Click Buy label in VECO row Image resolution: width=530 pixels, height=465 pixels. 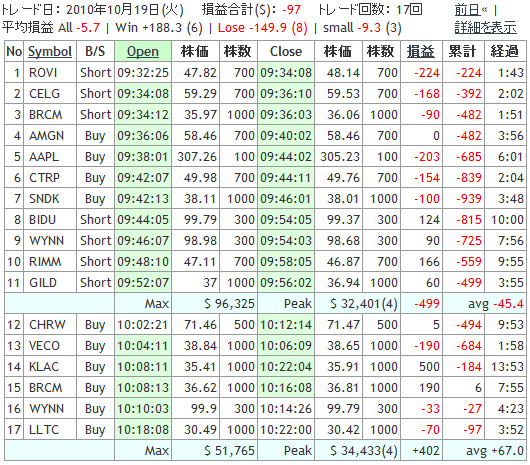[x=95, y=346]
